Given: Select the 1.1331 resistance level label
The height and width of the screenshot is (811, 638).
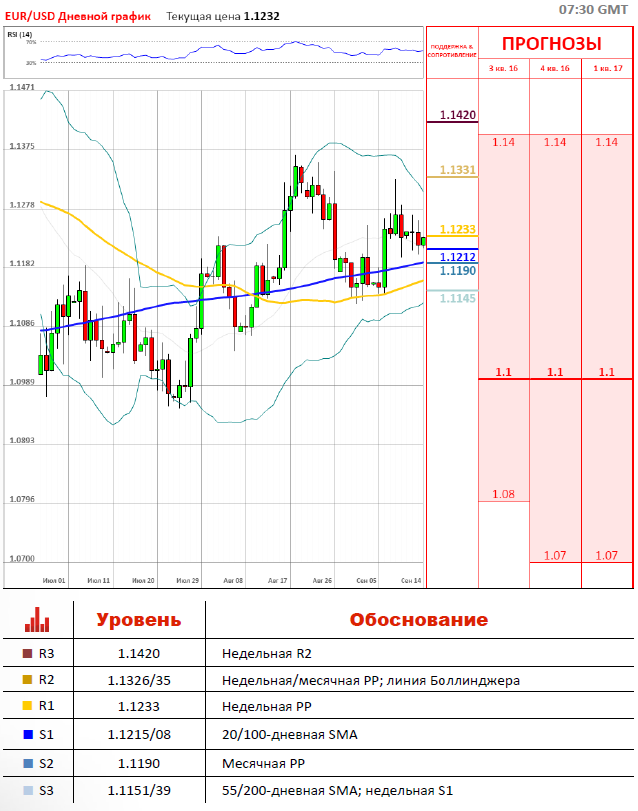Looking at the screenshot, I should 458,170.
